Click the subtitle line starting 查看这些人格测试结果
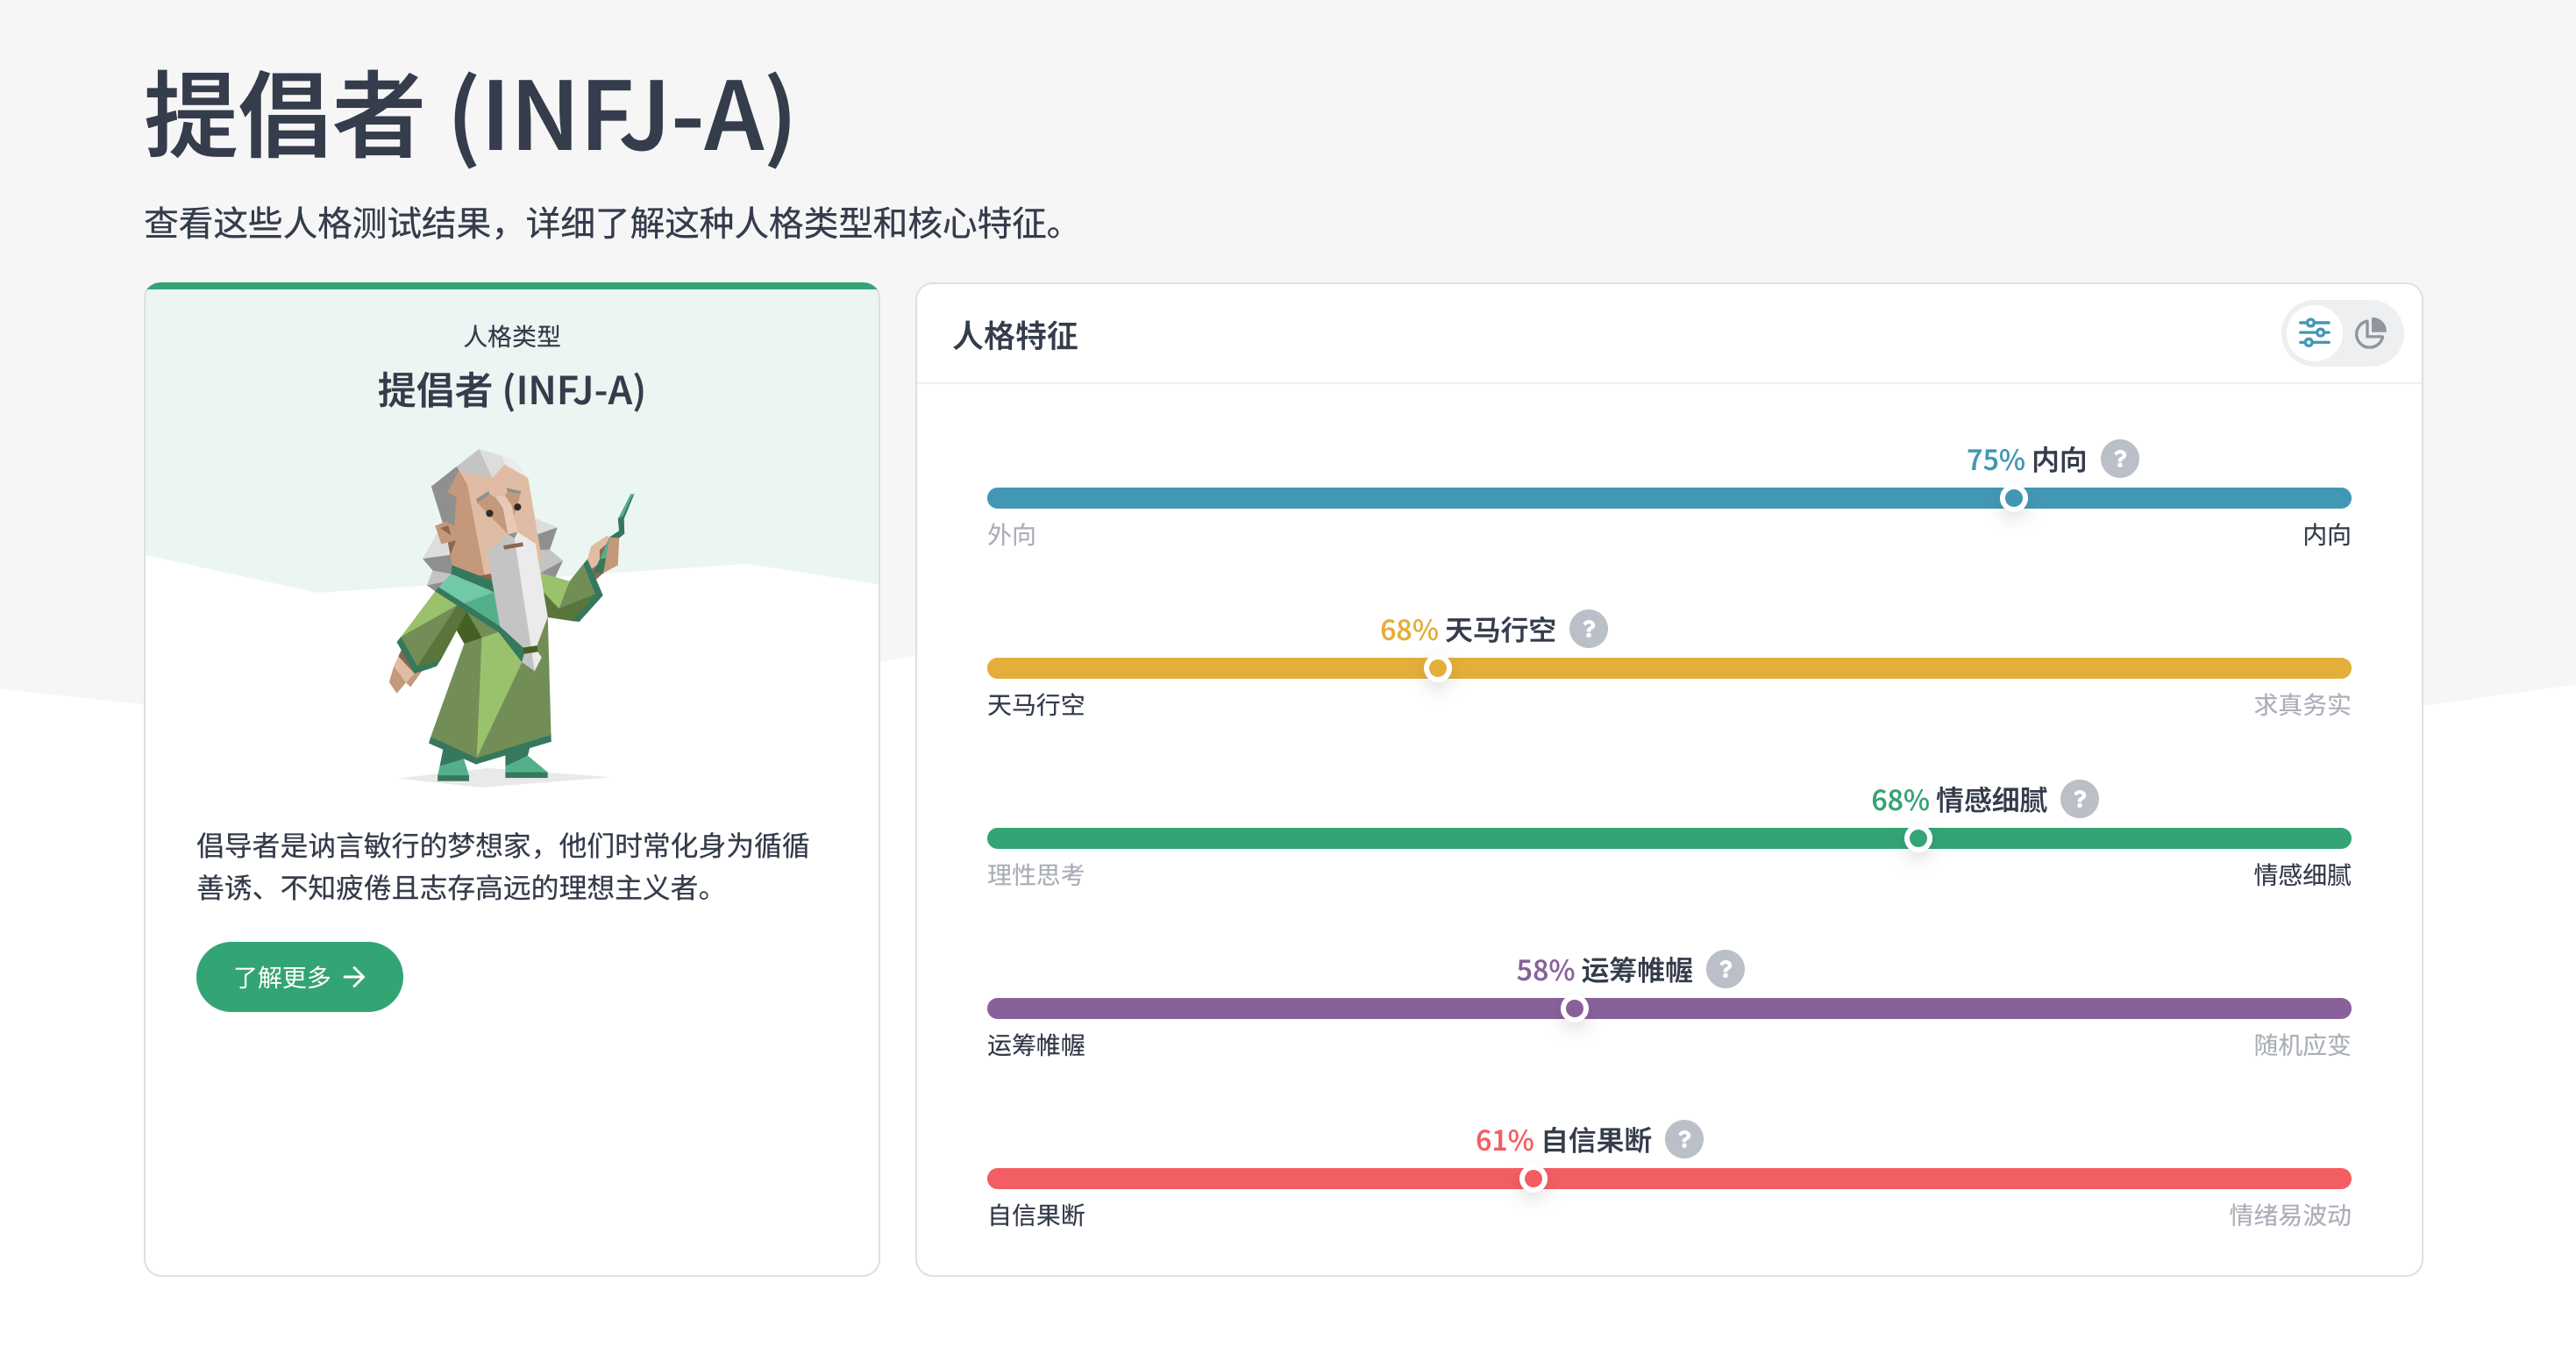This screenshot has width=2576, height=1354. 605,223
